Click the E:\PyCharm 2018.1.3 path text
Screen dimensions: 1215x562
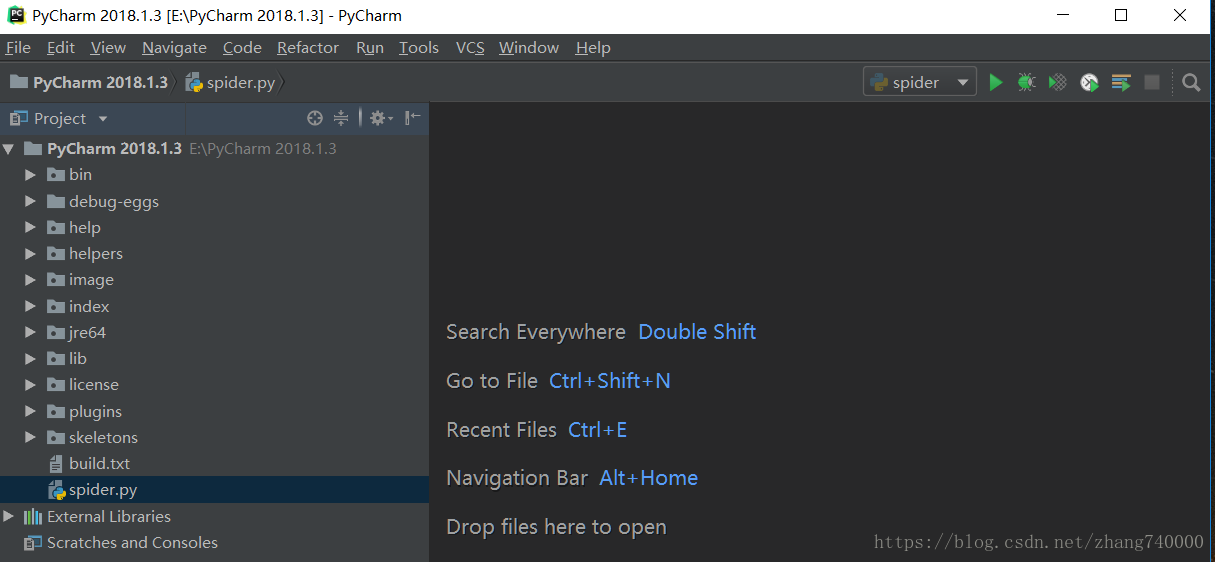[x=263, y=149]
